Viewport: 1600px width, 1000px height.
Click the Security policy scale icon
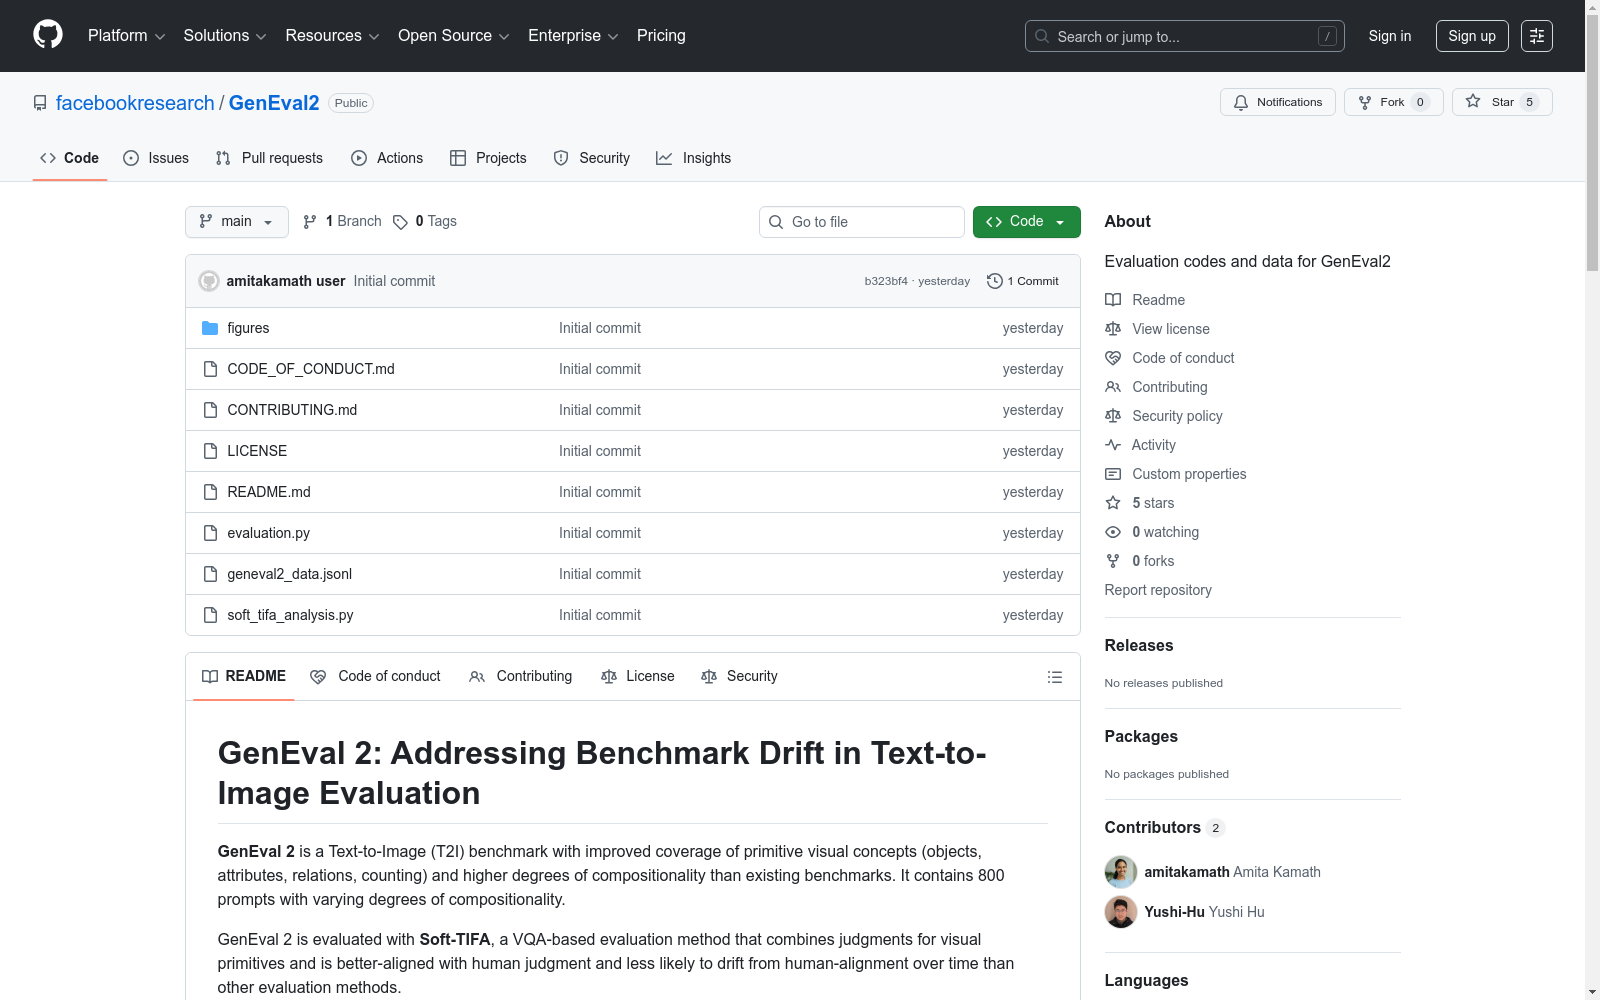point(1113,416)
